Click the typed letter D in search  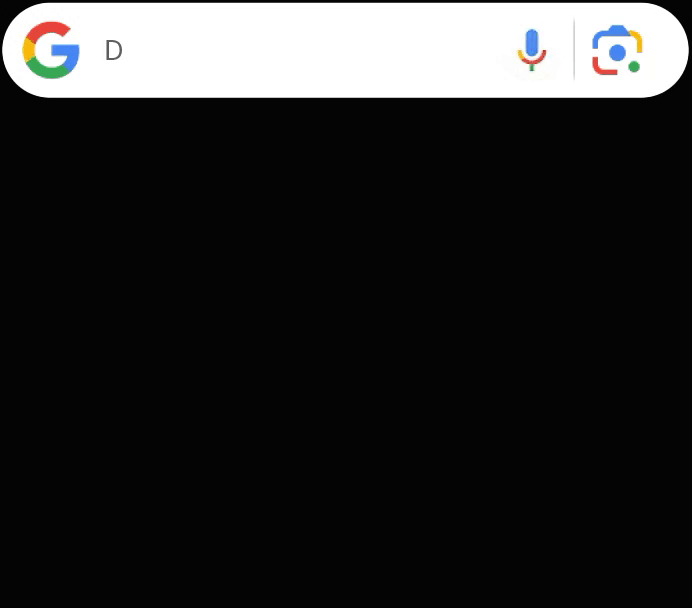[x=113, y=50]
